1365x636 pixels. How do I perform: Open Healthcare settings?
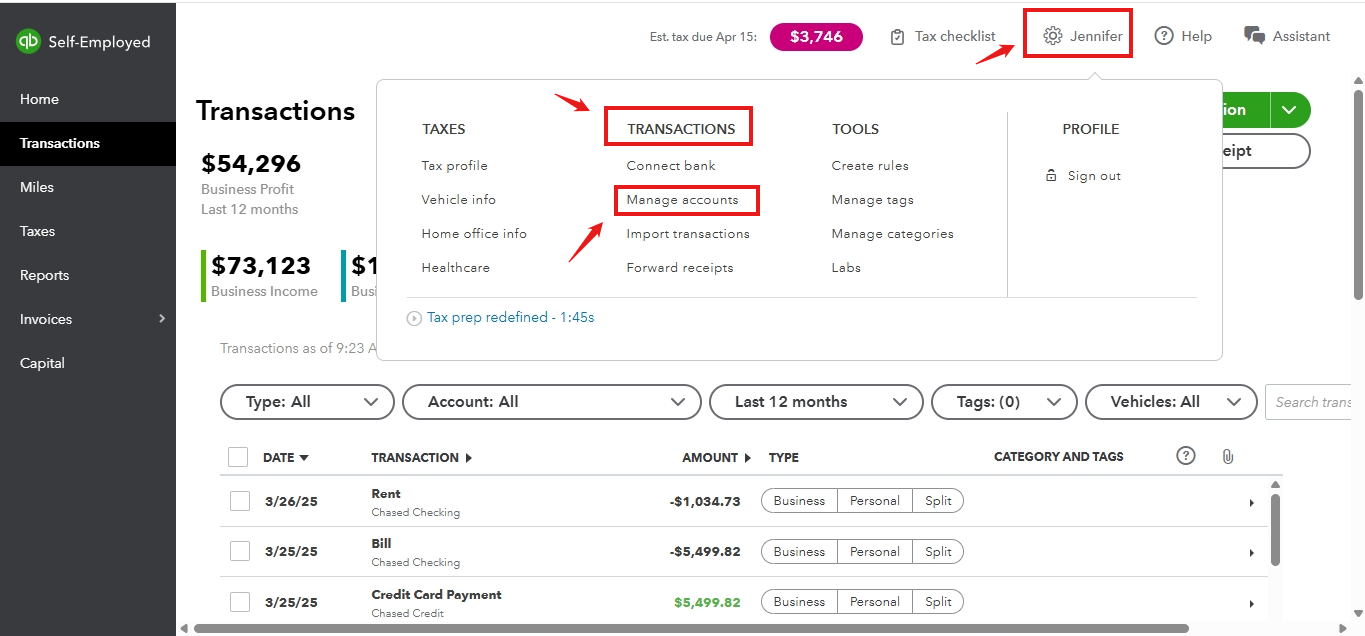click(456, 268)
